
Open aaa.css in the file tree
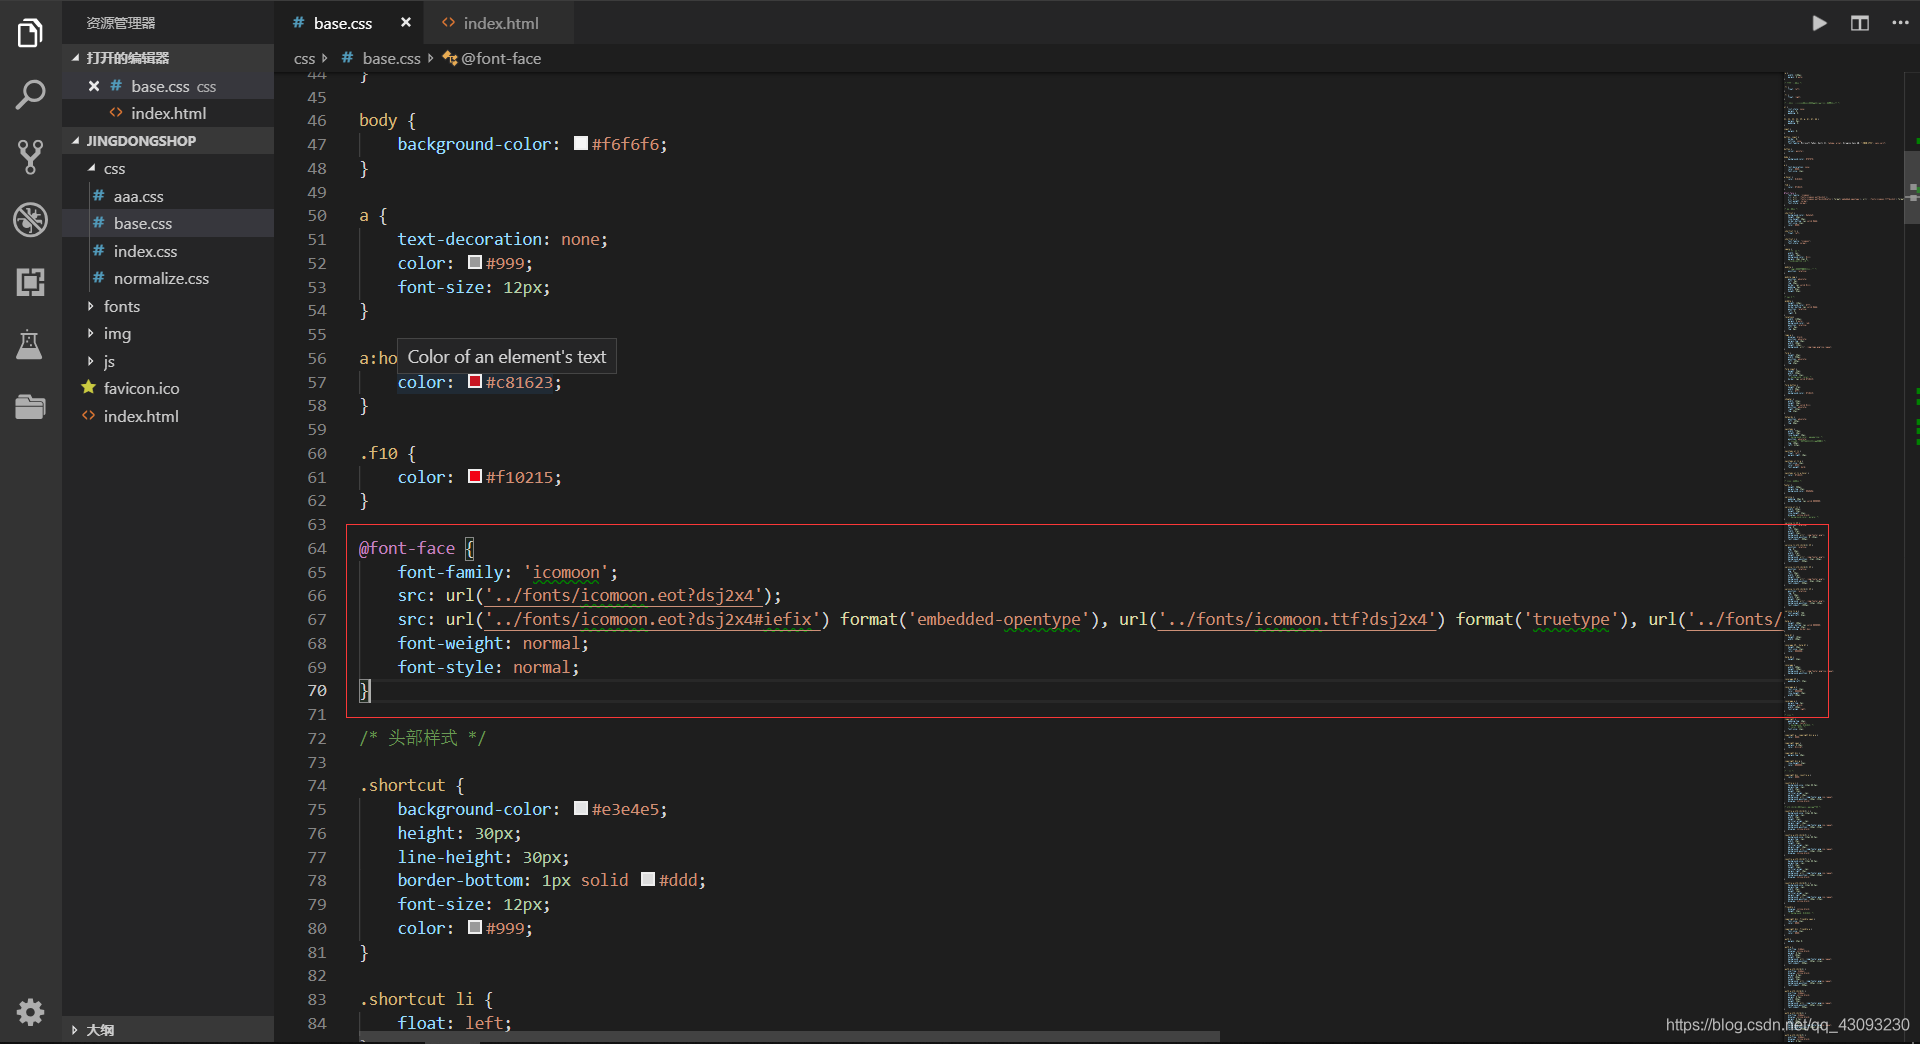coord(168,196)
